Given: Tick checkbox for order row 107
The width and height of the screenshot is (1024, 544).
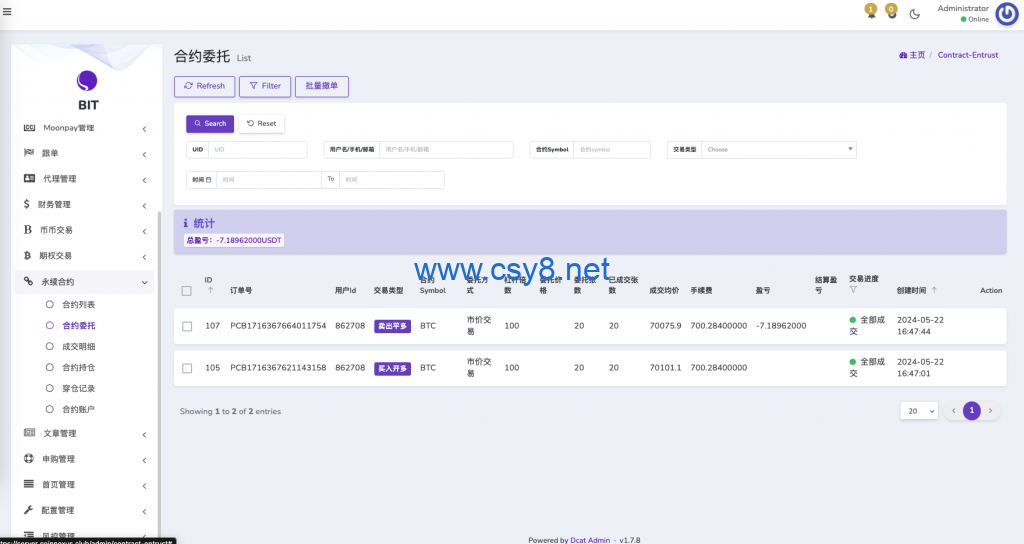Looking at the screenshot, I should pyautogui.click(x=187, y=326).
